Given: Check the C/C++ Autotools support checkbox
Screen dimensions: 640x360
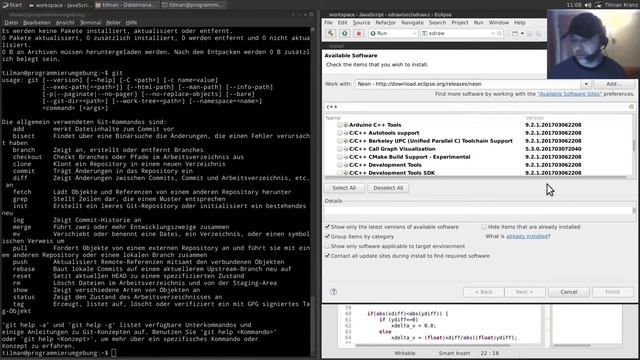Looking at the screenshot, I should [x=339, y=133].
